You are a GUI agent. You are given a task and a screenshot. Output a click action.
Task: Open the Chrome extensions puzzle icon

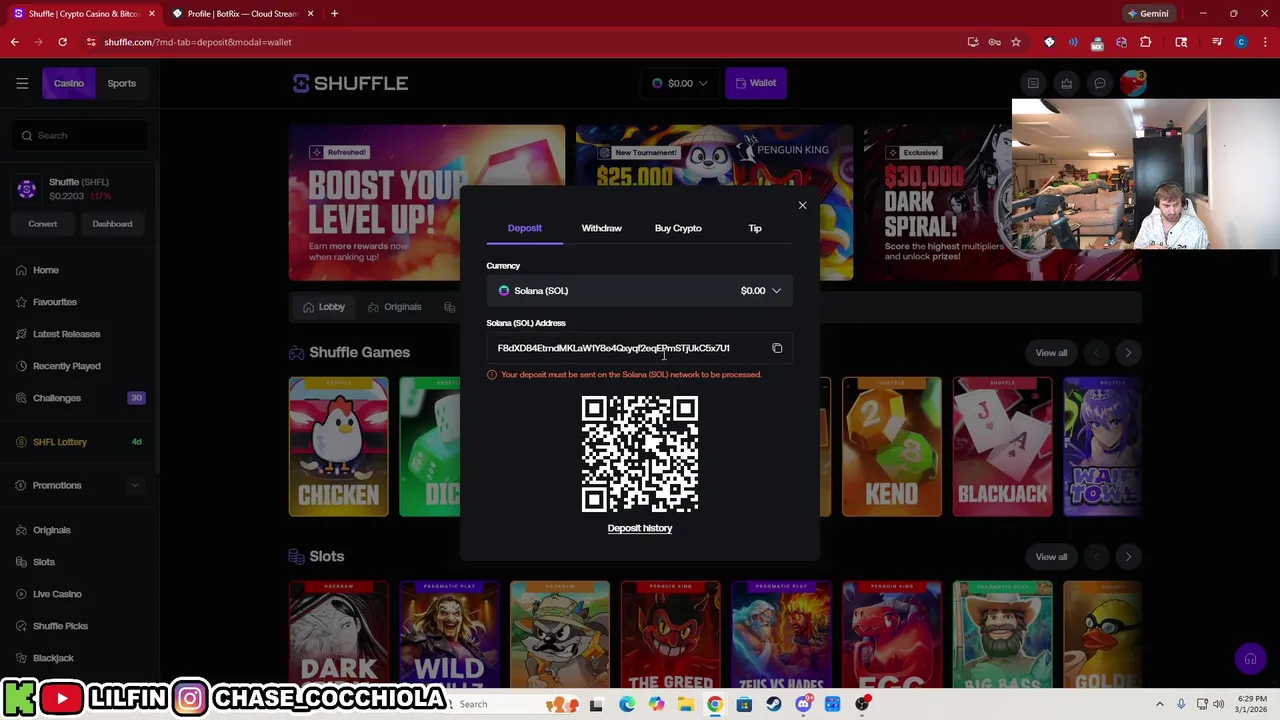(1145, 42)
